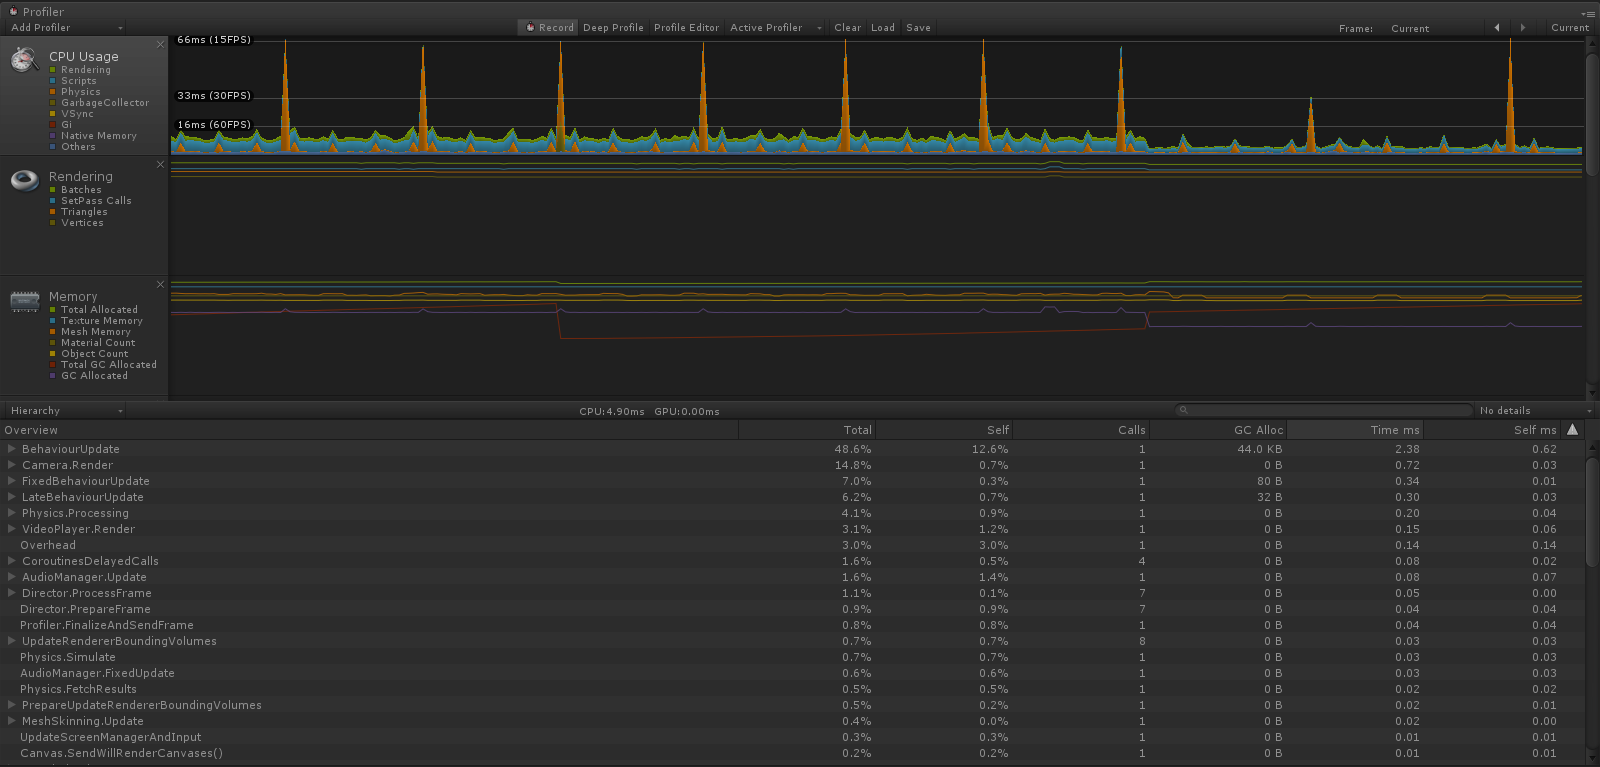
Task: Expand the FixedBehaviourUpdate row
Action: click(x=12, y=481)
